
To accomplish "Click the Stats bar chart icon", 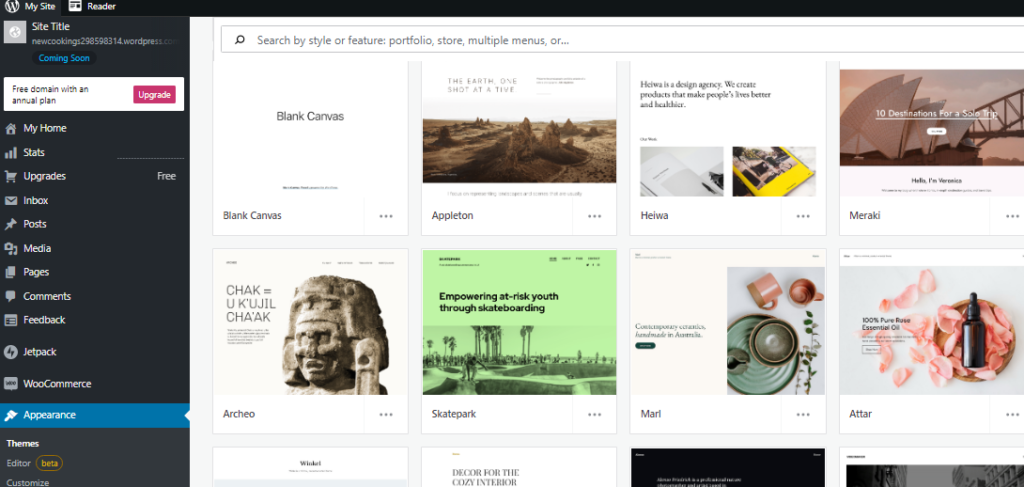I will [10, 153].
